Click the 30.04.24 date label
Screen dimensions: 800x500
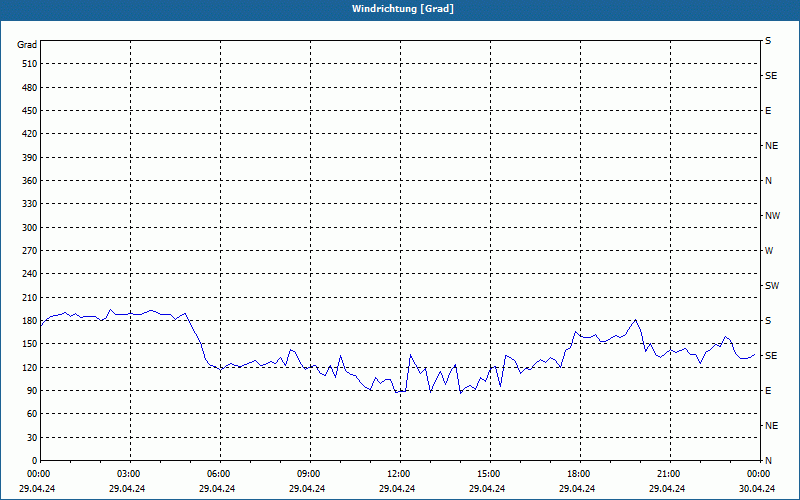point(757,488)
